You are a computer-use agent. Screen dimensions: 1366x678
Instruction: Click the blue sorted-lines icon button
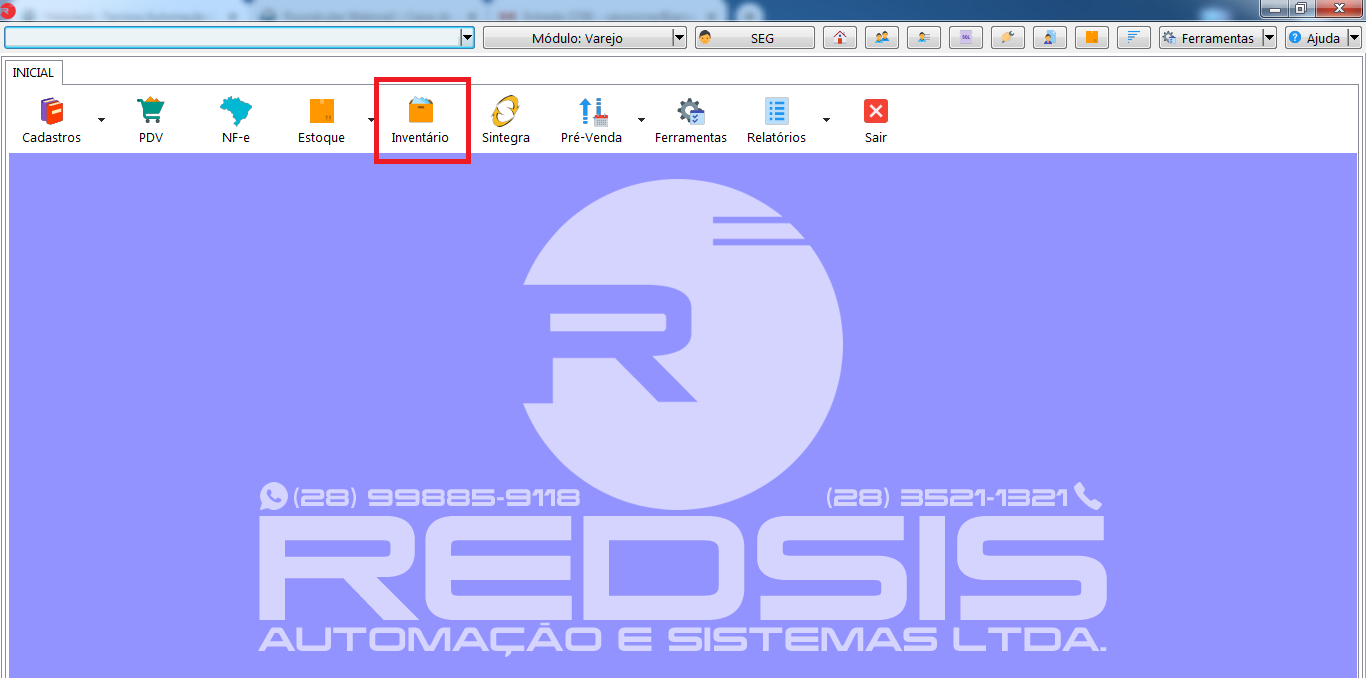[1134, 38]
